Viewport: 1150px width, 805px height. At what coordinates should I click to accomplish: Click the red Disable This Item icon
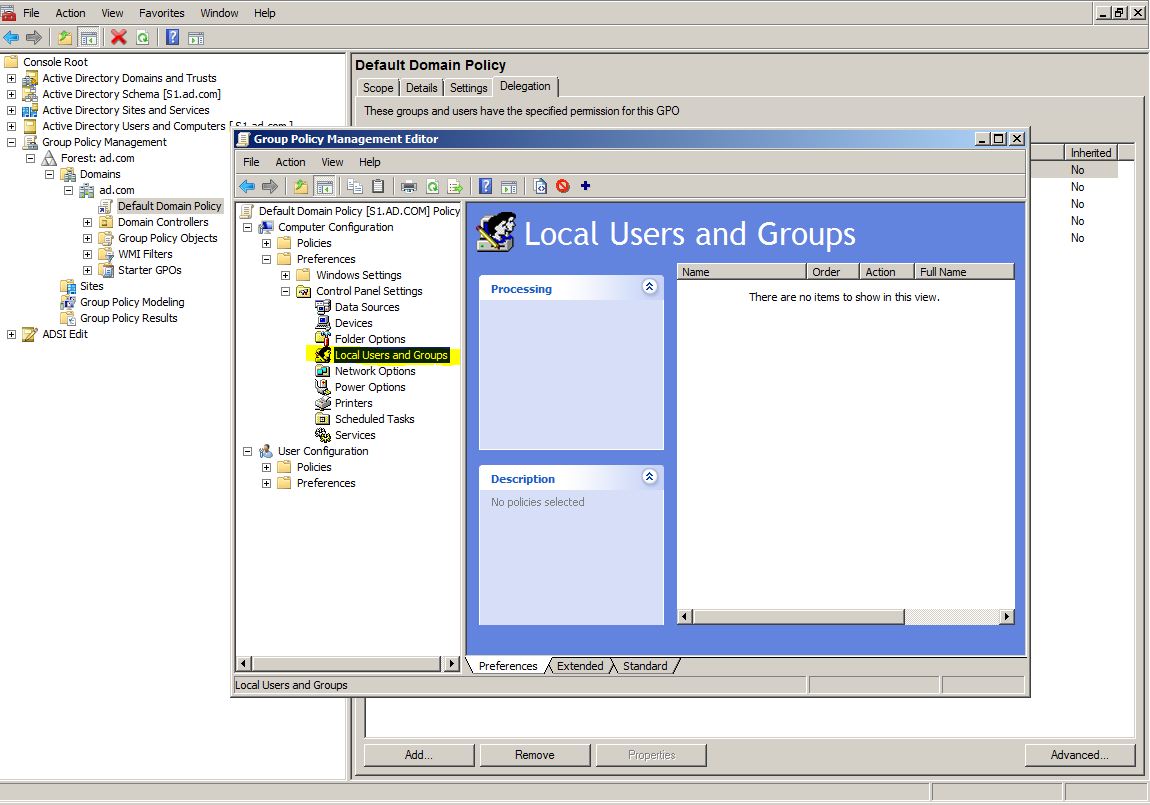click(563, 186)
